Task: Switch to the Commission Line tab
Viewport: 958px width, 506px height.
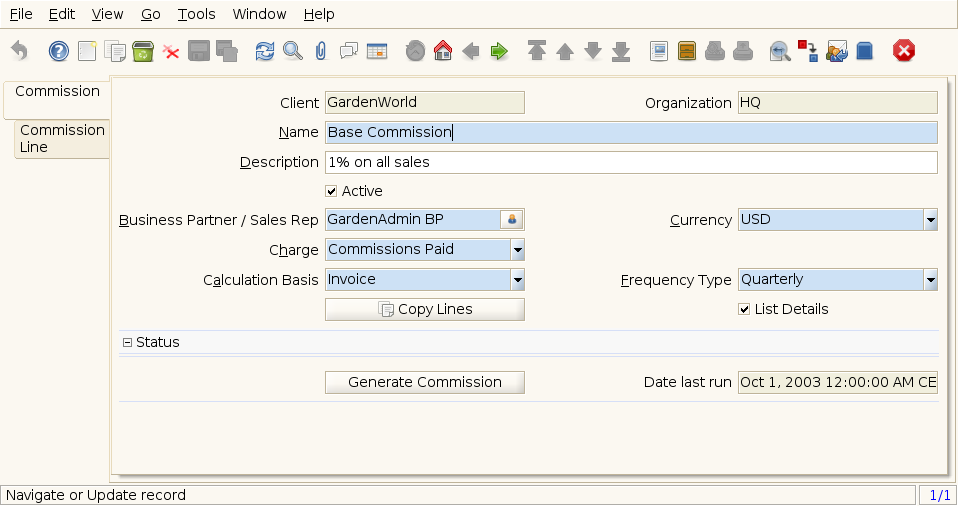Action: pyautogui.click(x=61, y=138)
